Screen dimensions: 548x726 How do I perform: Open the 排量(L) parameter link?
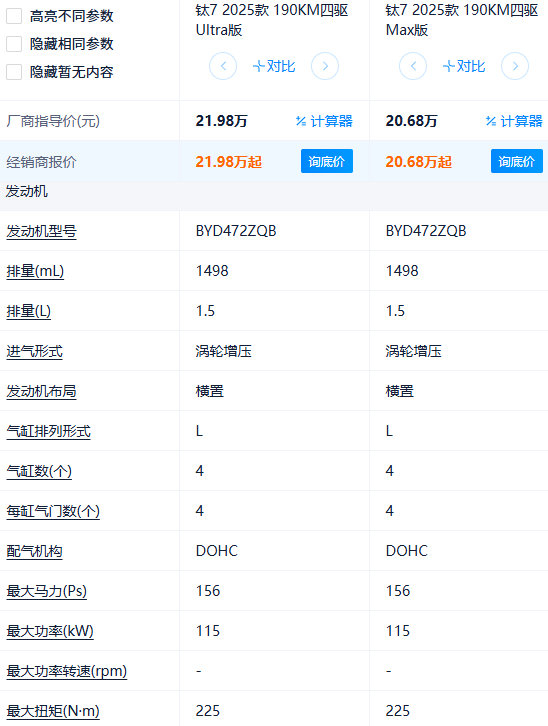(28, 311)
